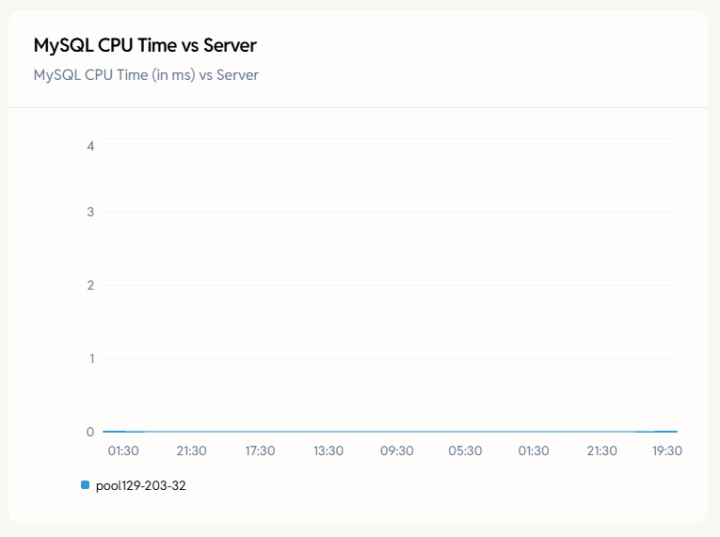Select the y-axis label 2
This screenshot has width=720, height=537.
91,285
